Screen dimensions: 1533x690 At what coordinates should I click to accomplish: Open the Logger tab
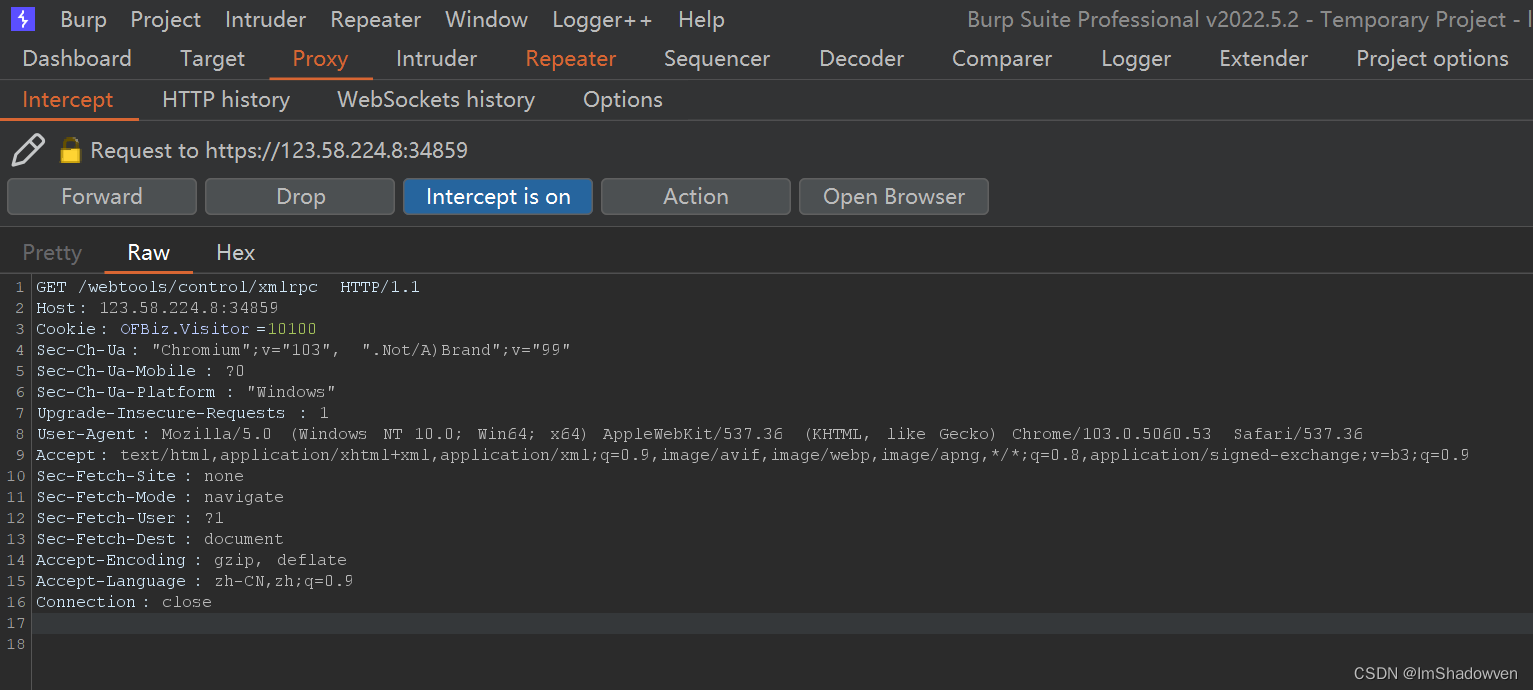pyautogui.click(x=1136, y=59)
